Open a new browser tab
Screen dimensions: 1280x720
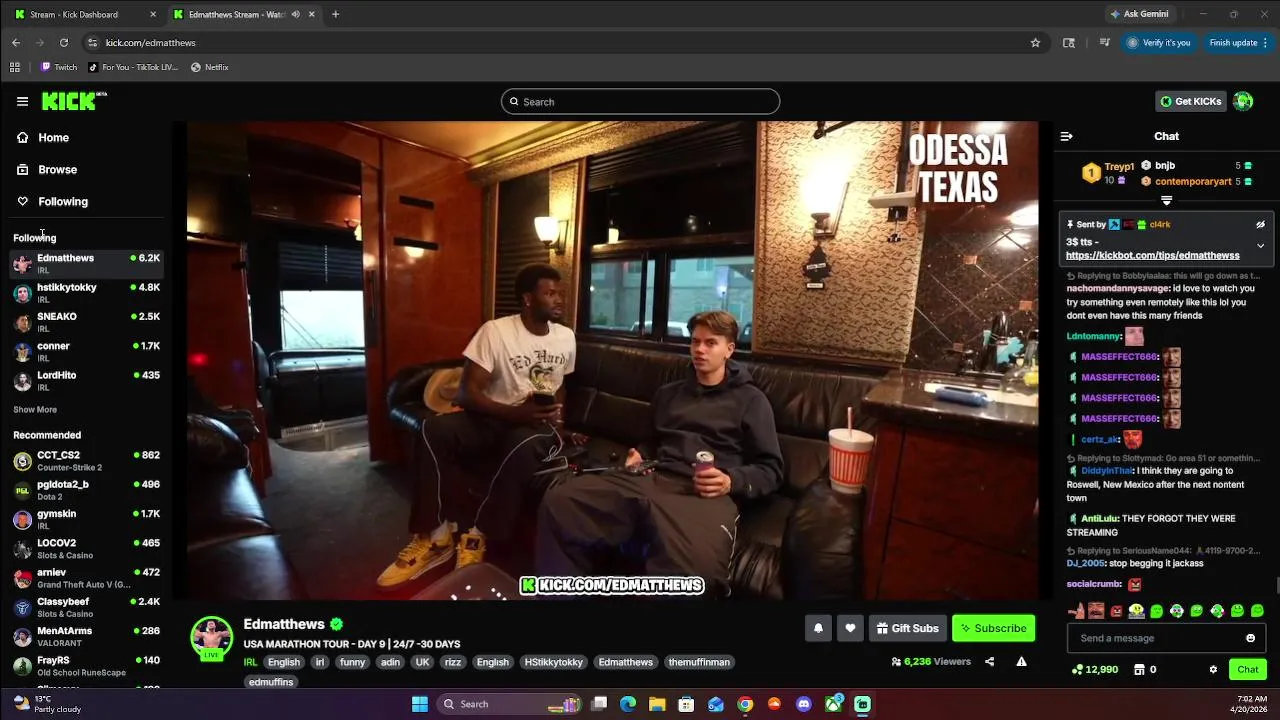[335, 14]
